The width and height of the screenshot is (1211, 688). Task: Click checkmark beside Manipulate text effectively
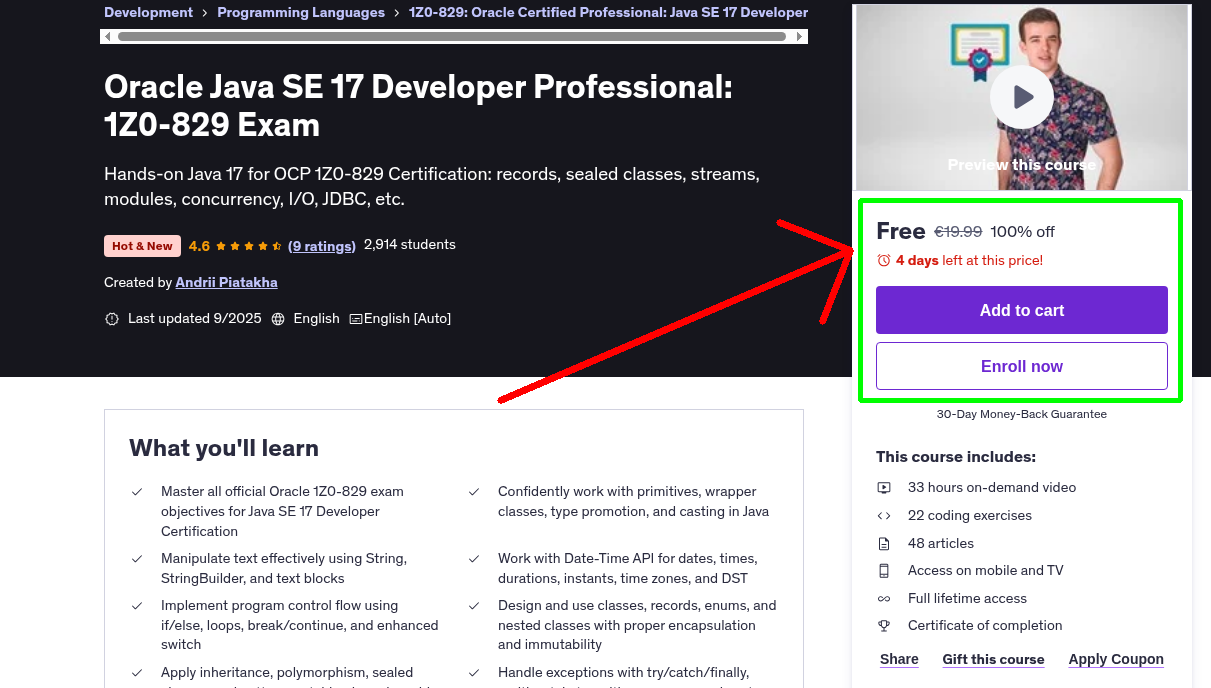coord(137,559)
